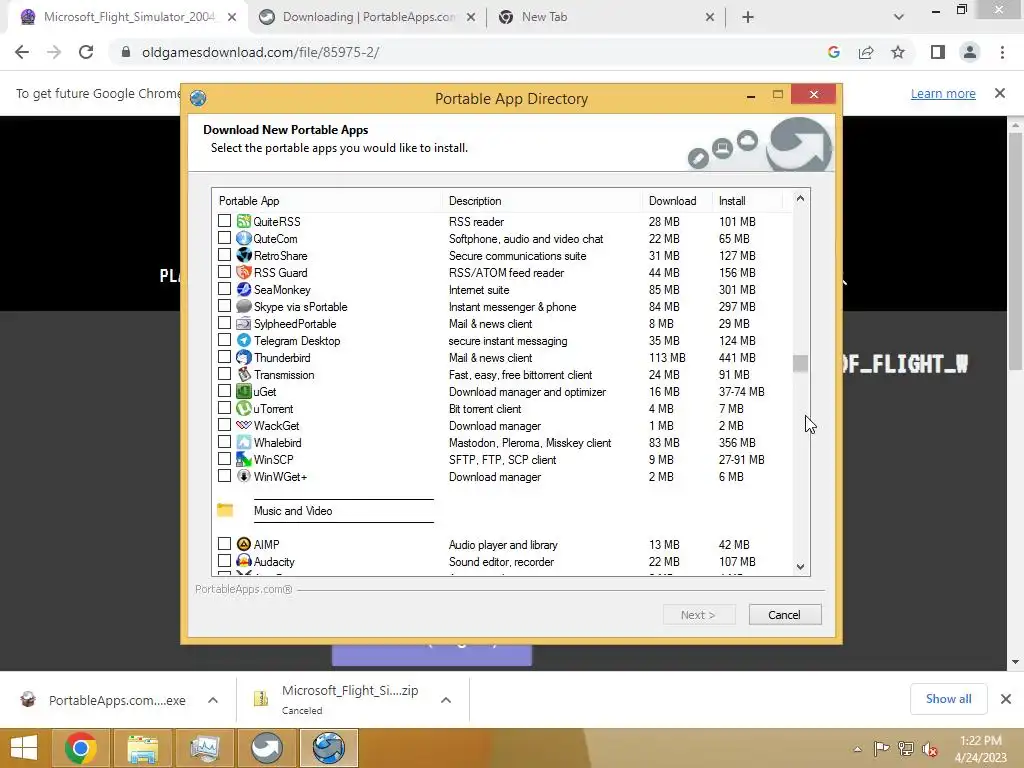Open Windows Start button
Screen dimensions: 1024x768
[x=24, y=748]
